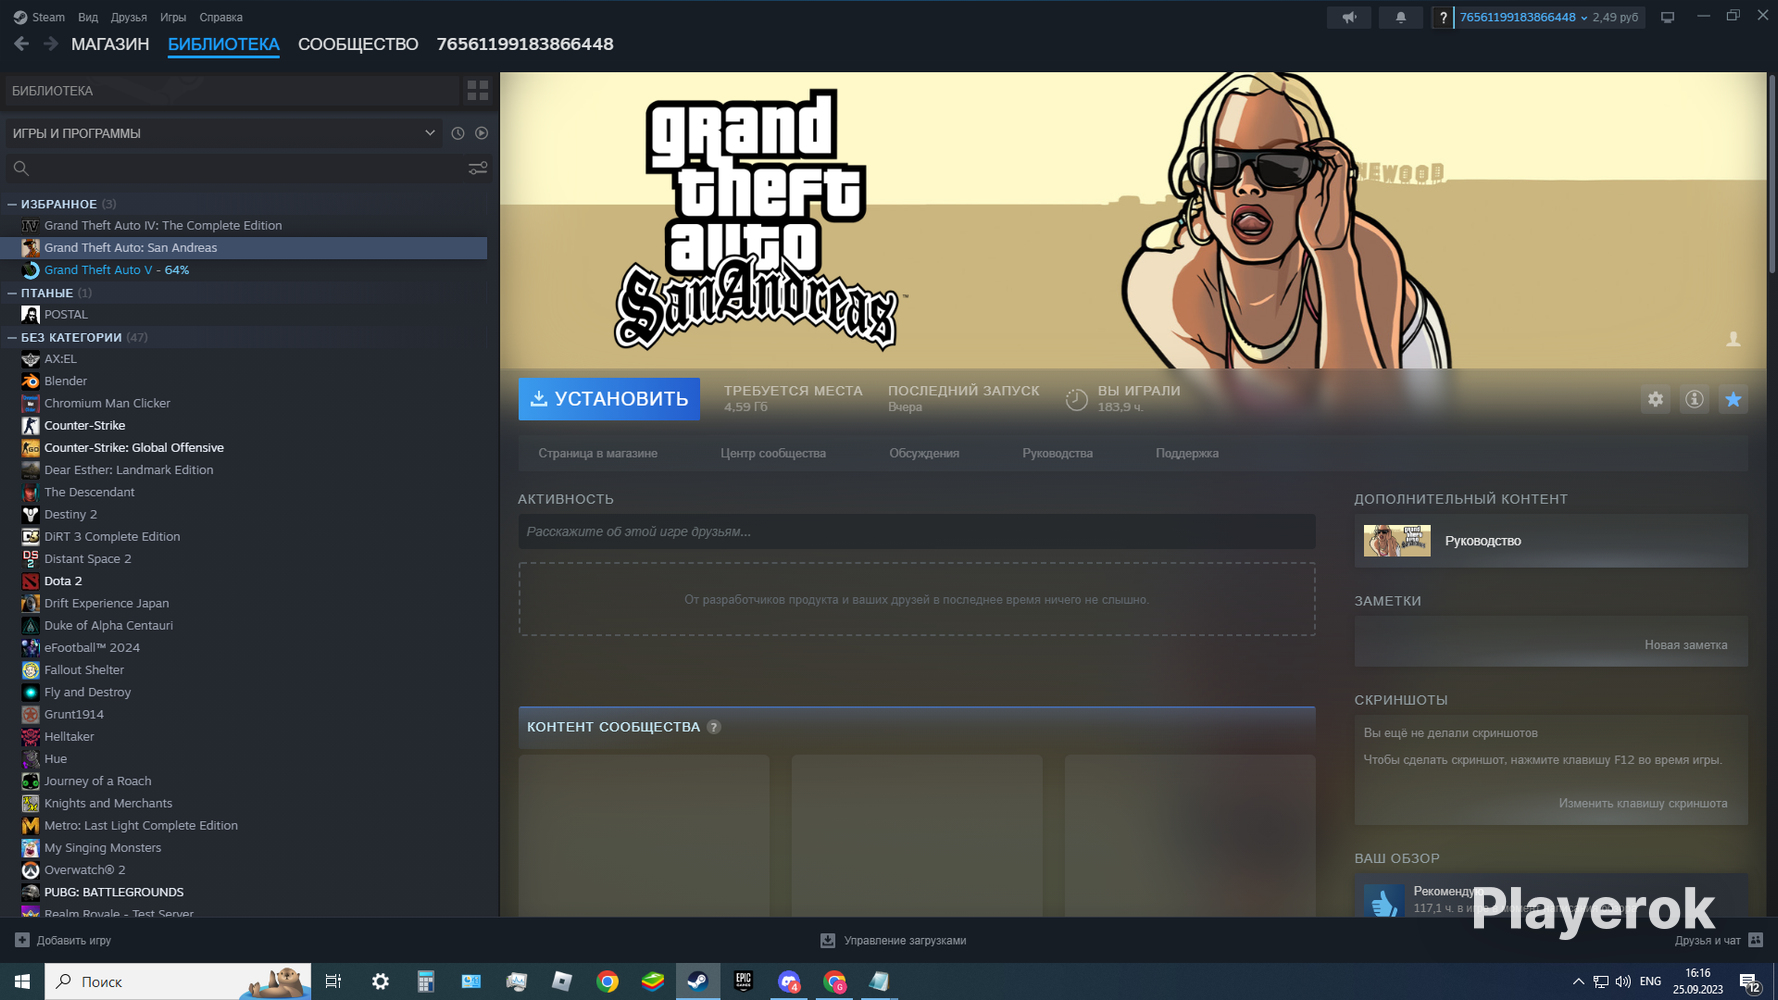Collapse the Без категории category
Viewport: 1778px width, 1000px height.
tap(12, 337)
